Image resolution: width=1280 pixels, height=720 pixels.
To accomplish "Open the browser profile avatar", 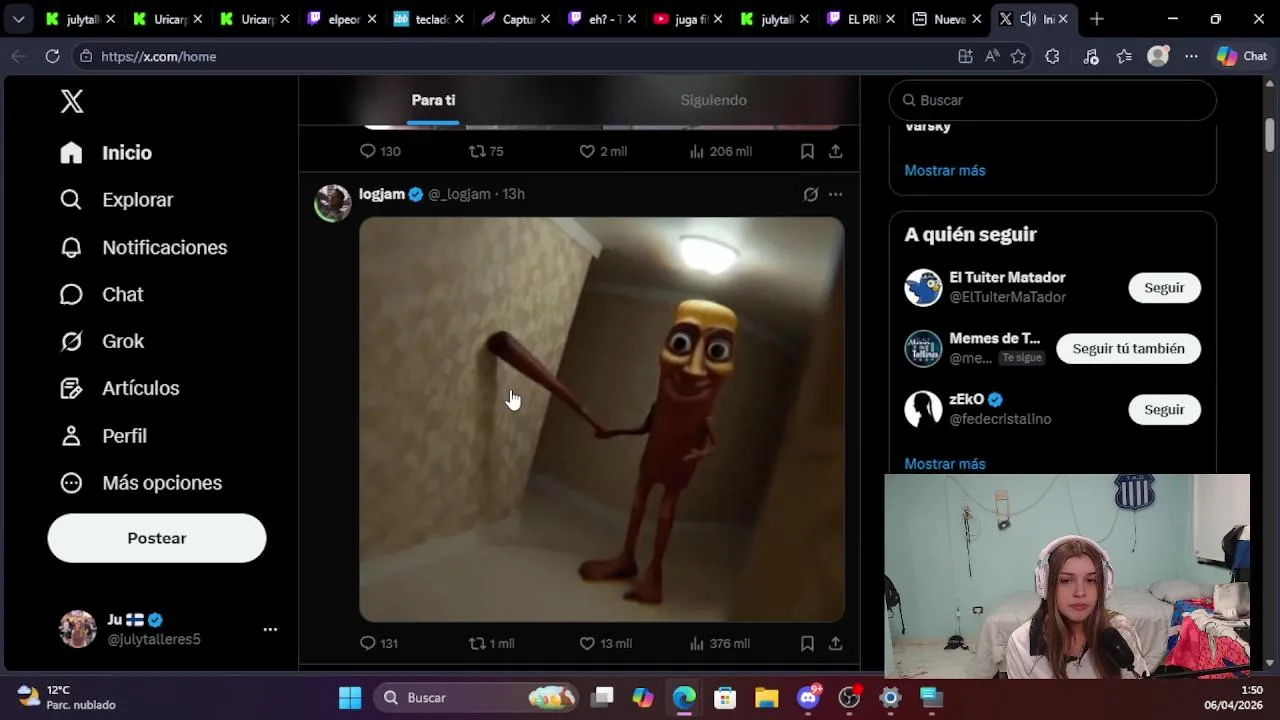I will click(x=1158, y=56).
